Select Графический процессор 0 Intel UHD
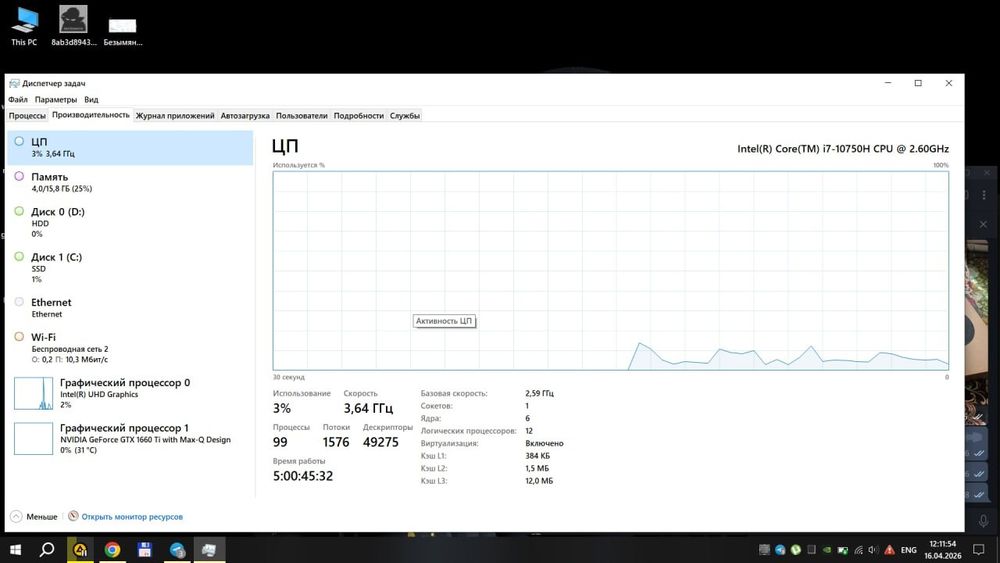Image resolution: width=1000 pixels, height=563 pixels. click(130, 393)
